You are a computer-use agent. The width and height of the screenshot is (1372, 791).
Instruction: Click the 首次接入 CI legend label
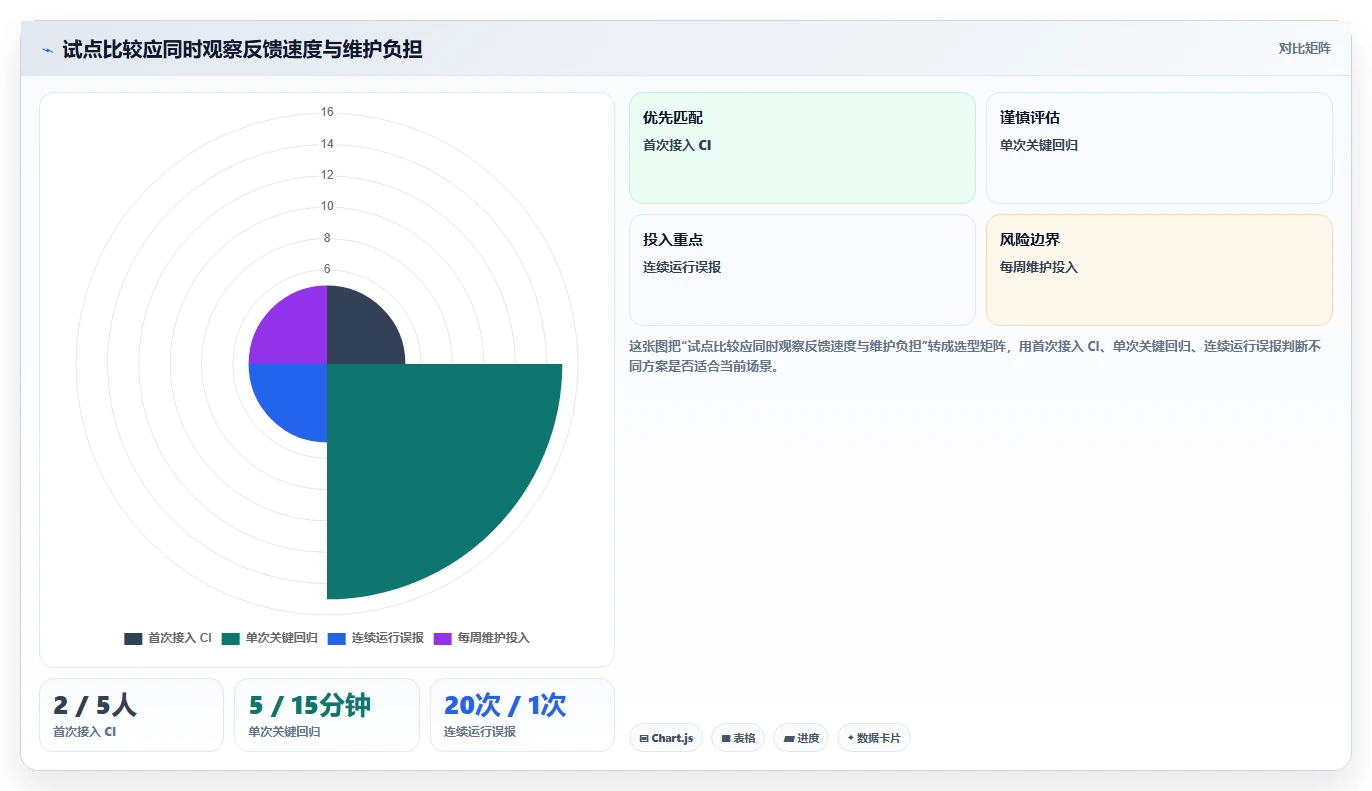[180, 638]
